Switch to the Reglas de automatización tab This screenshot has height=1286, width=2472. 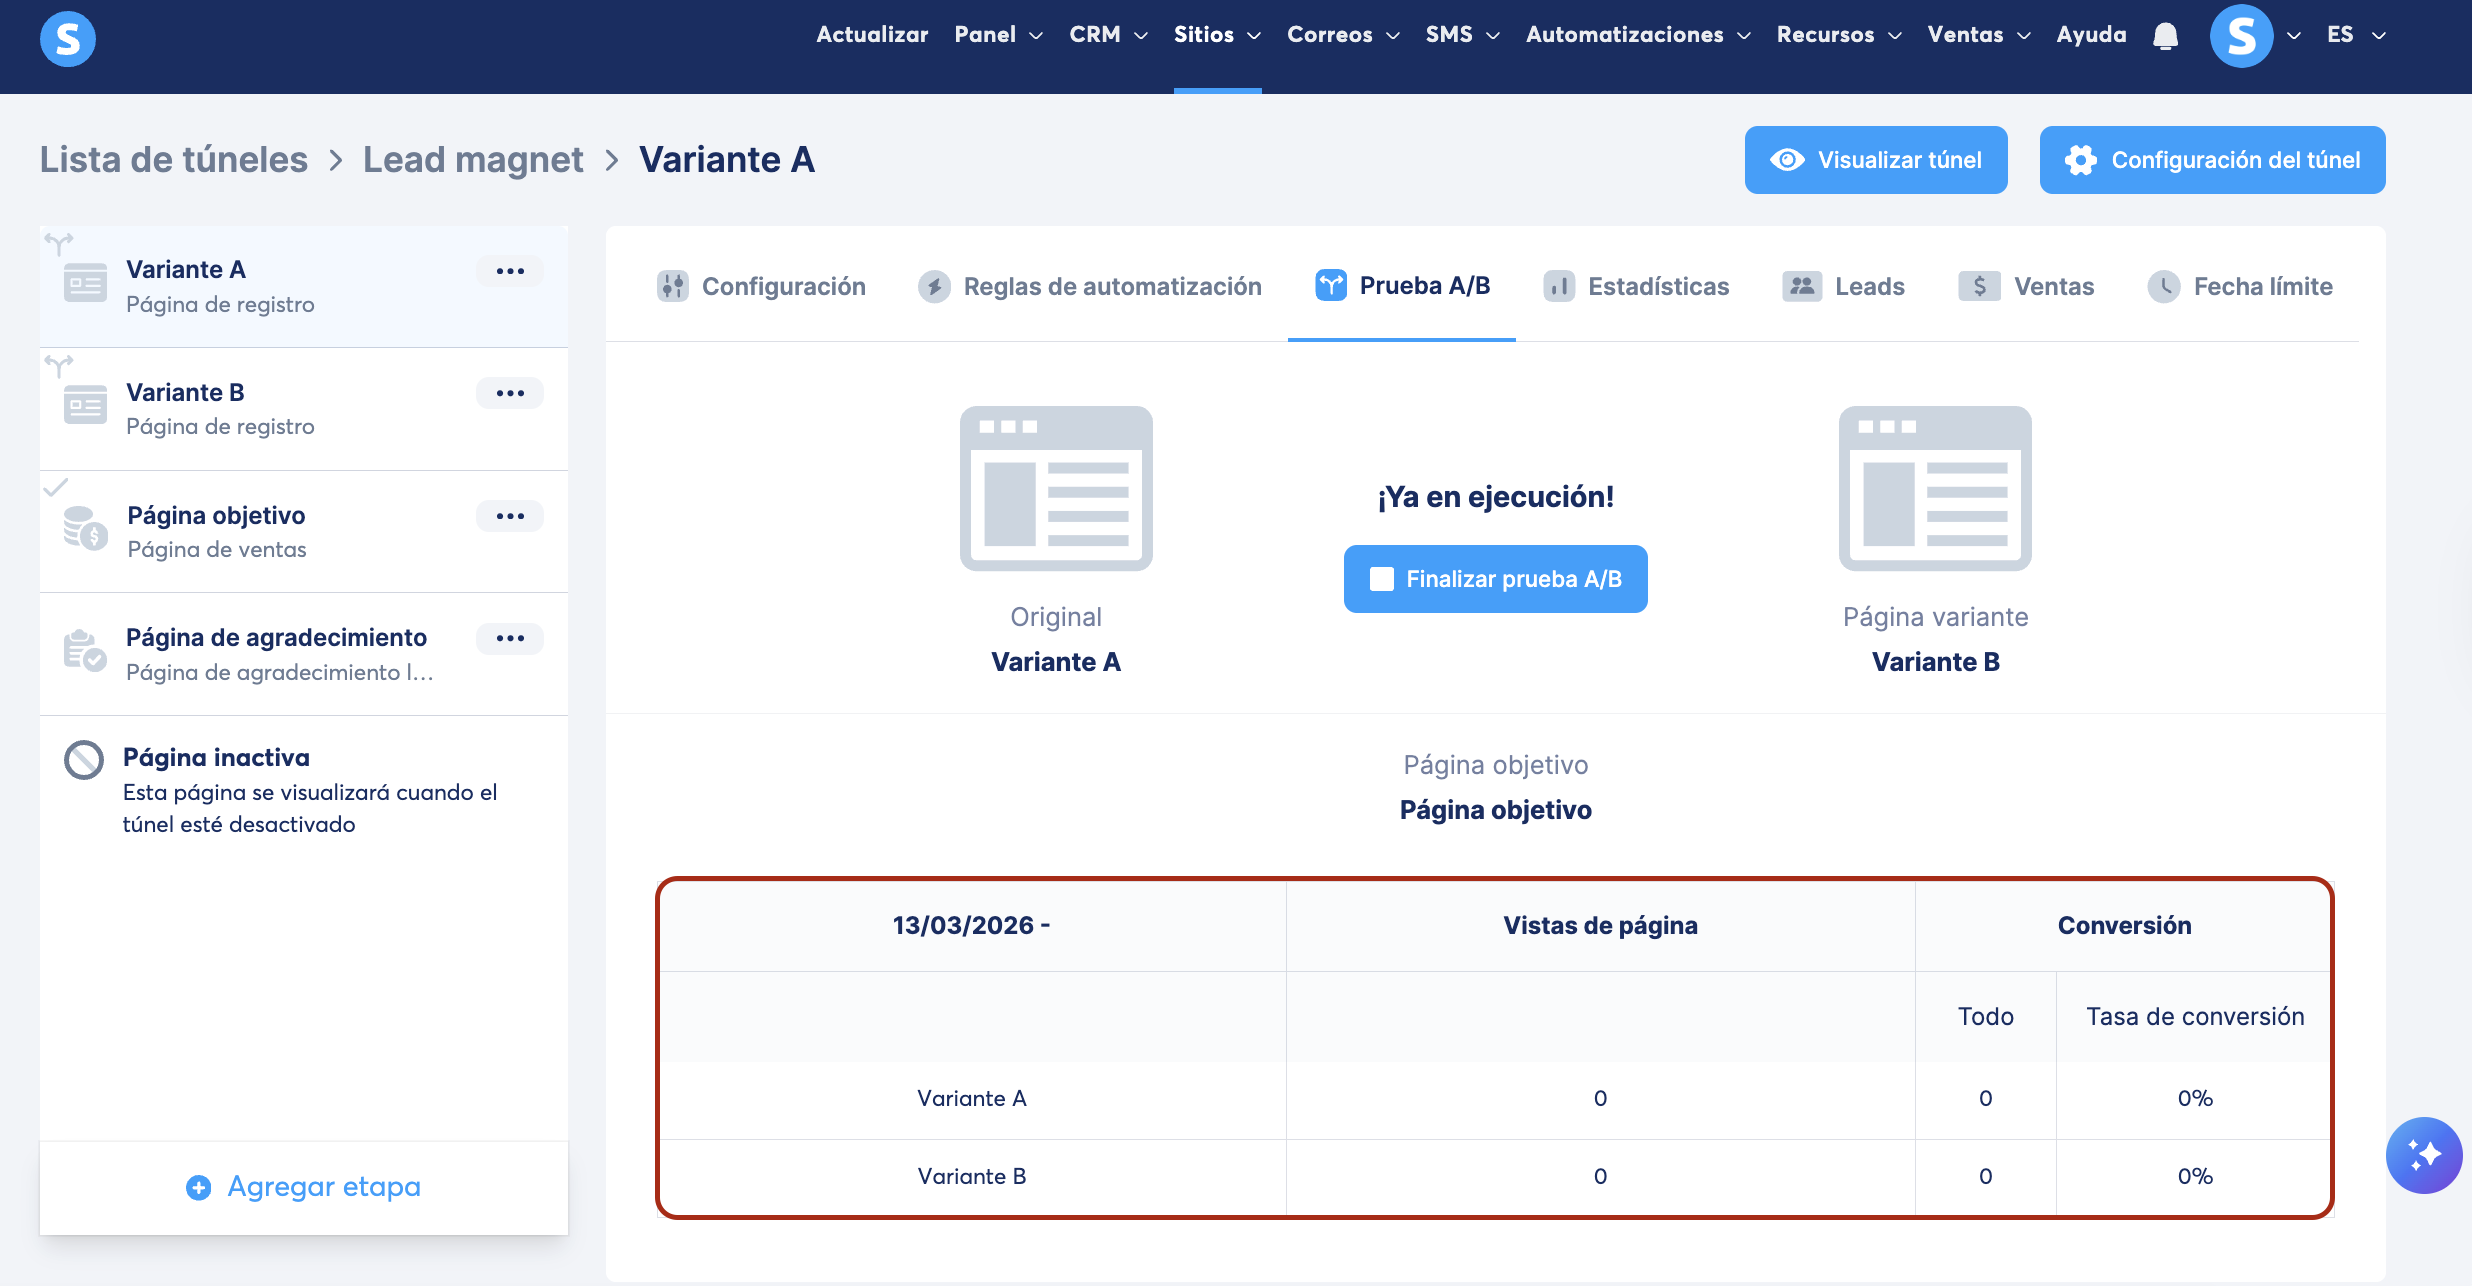(1090, 287)
